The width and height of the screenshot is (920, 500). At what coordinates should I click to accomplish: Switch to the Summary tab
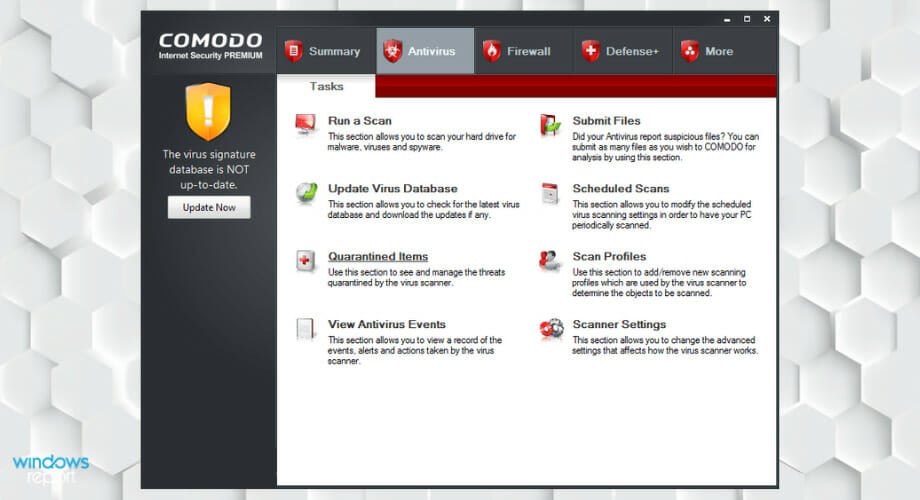point(326,51)
